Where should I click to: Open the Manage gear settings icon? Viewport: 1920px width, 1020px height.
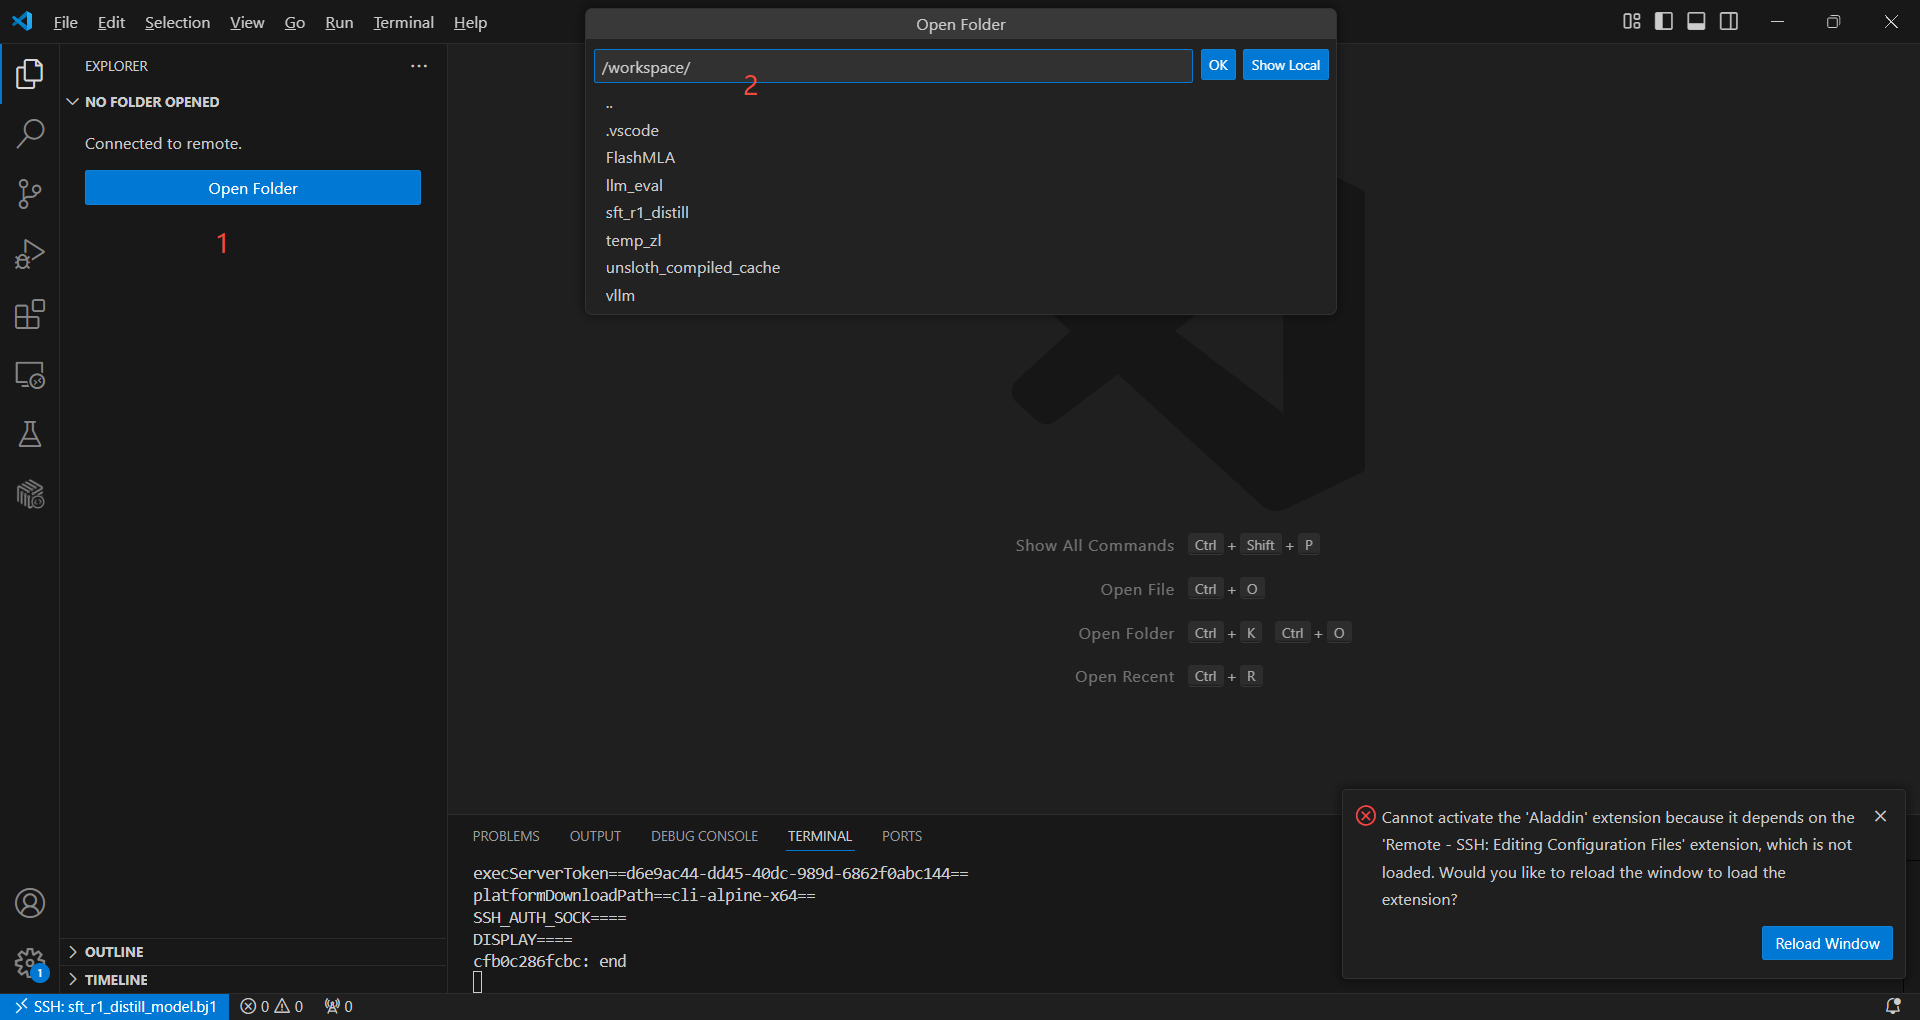tap(30, 963)
